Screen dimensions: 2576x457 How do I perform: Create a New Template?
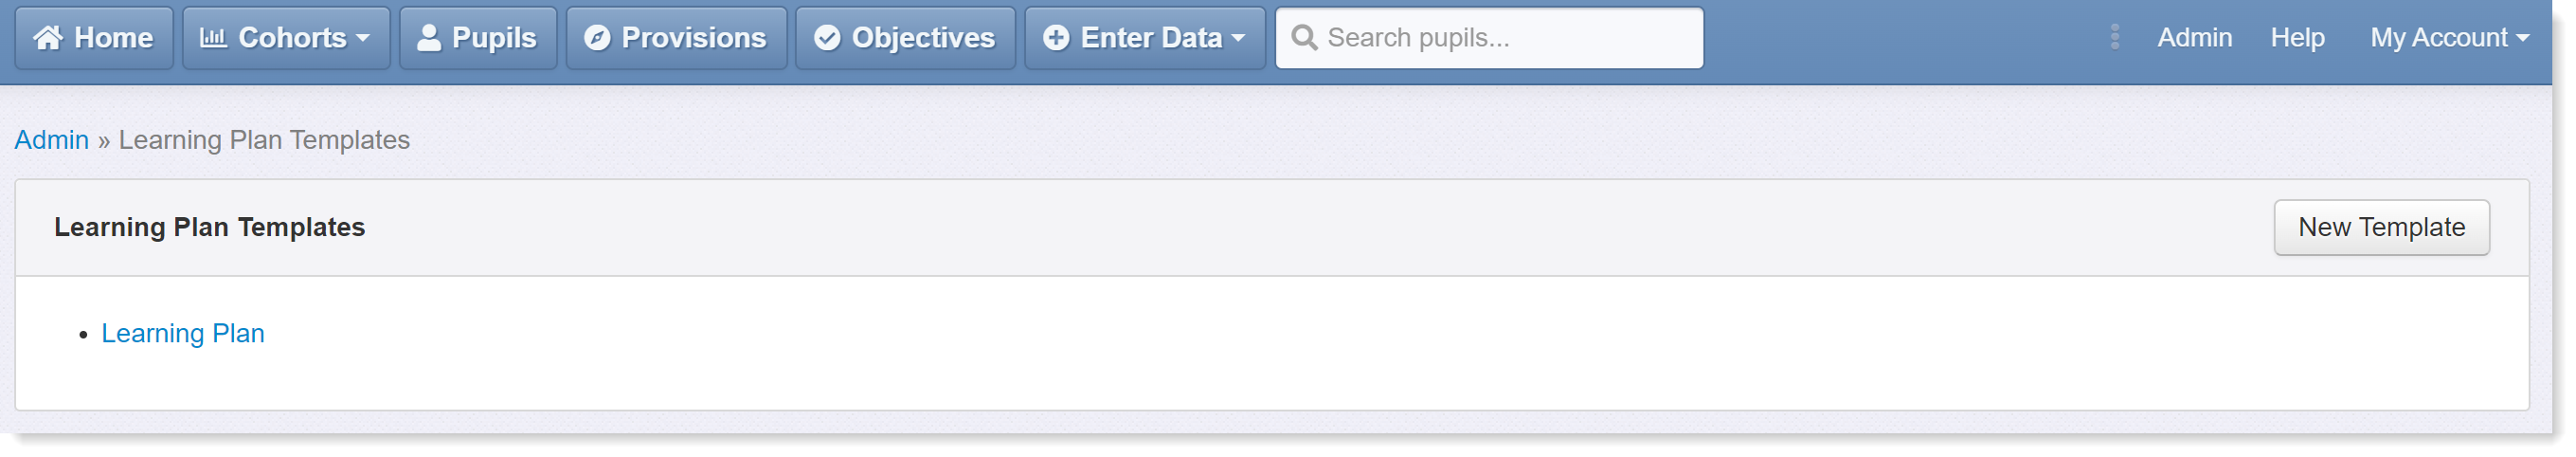click(x=2381, y=228)
